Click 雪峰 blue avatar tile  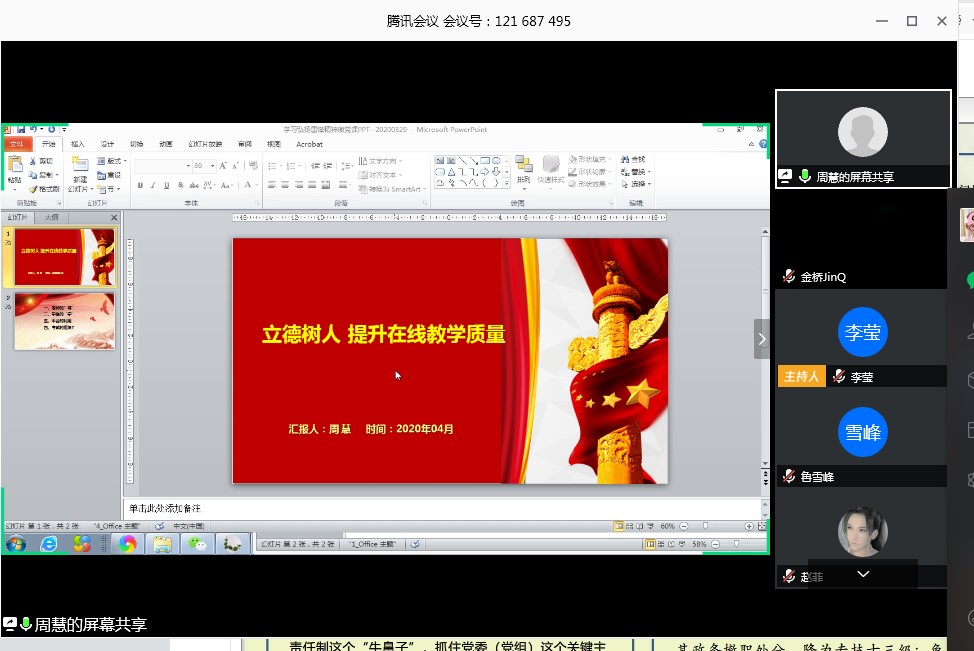pyautogui.click(x=863, y=432)
